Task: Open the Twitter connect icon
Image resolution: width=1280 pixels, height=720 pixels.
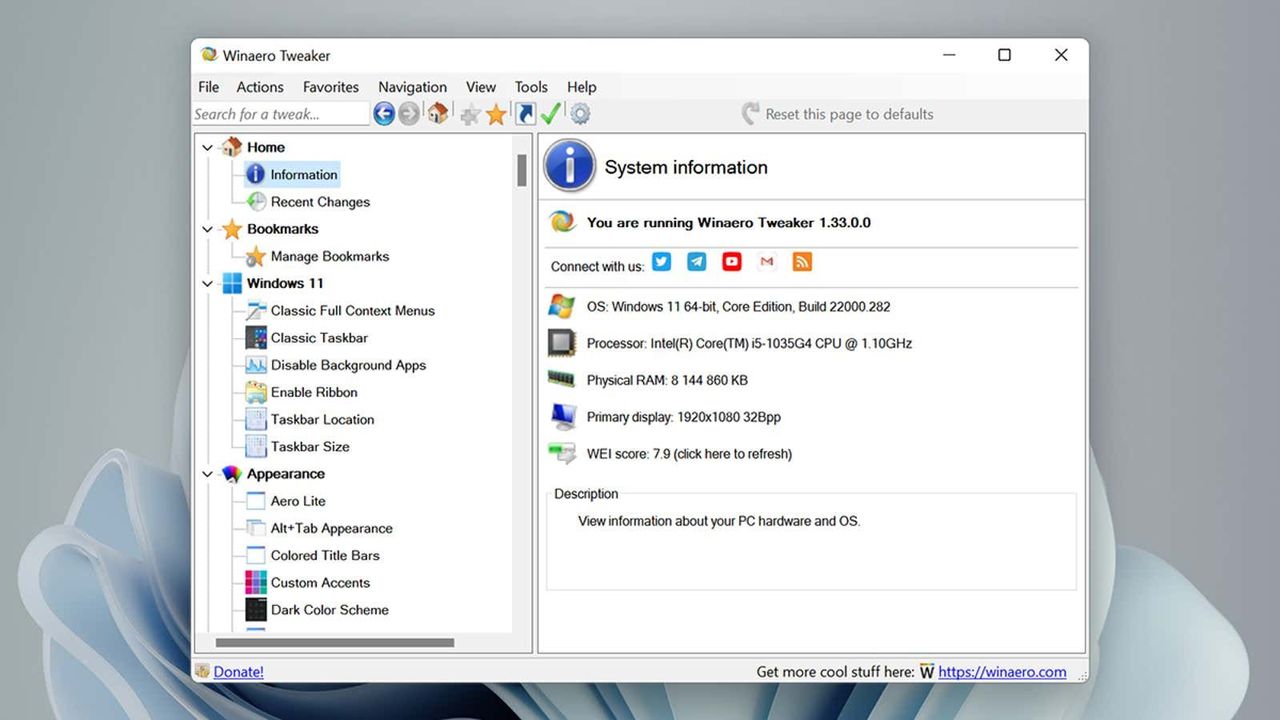Action: click(661, 262)
